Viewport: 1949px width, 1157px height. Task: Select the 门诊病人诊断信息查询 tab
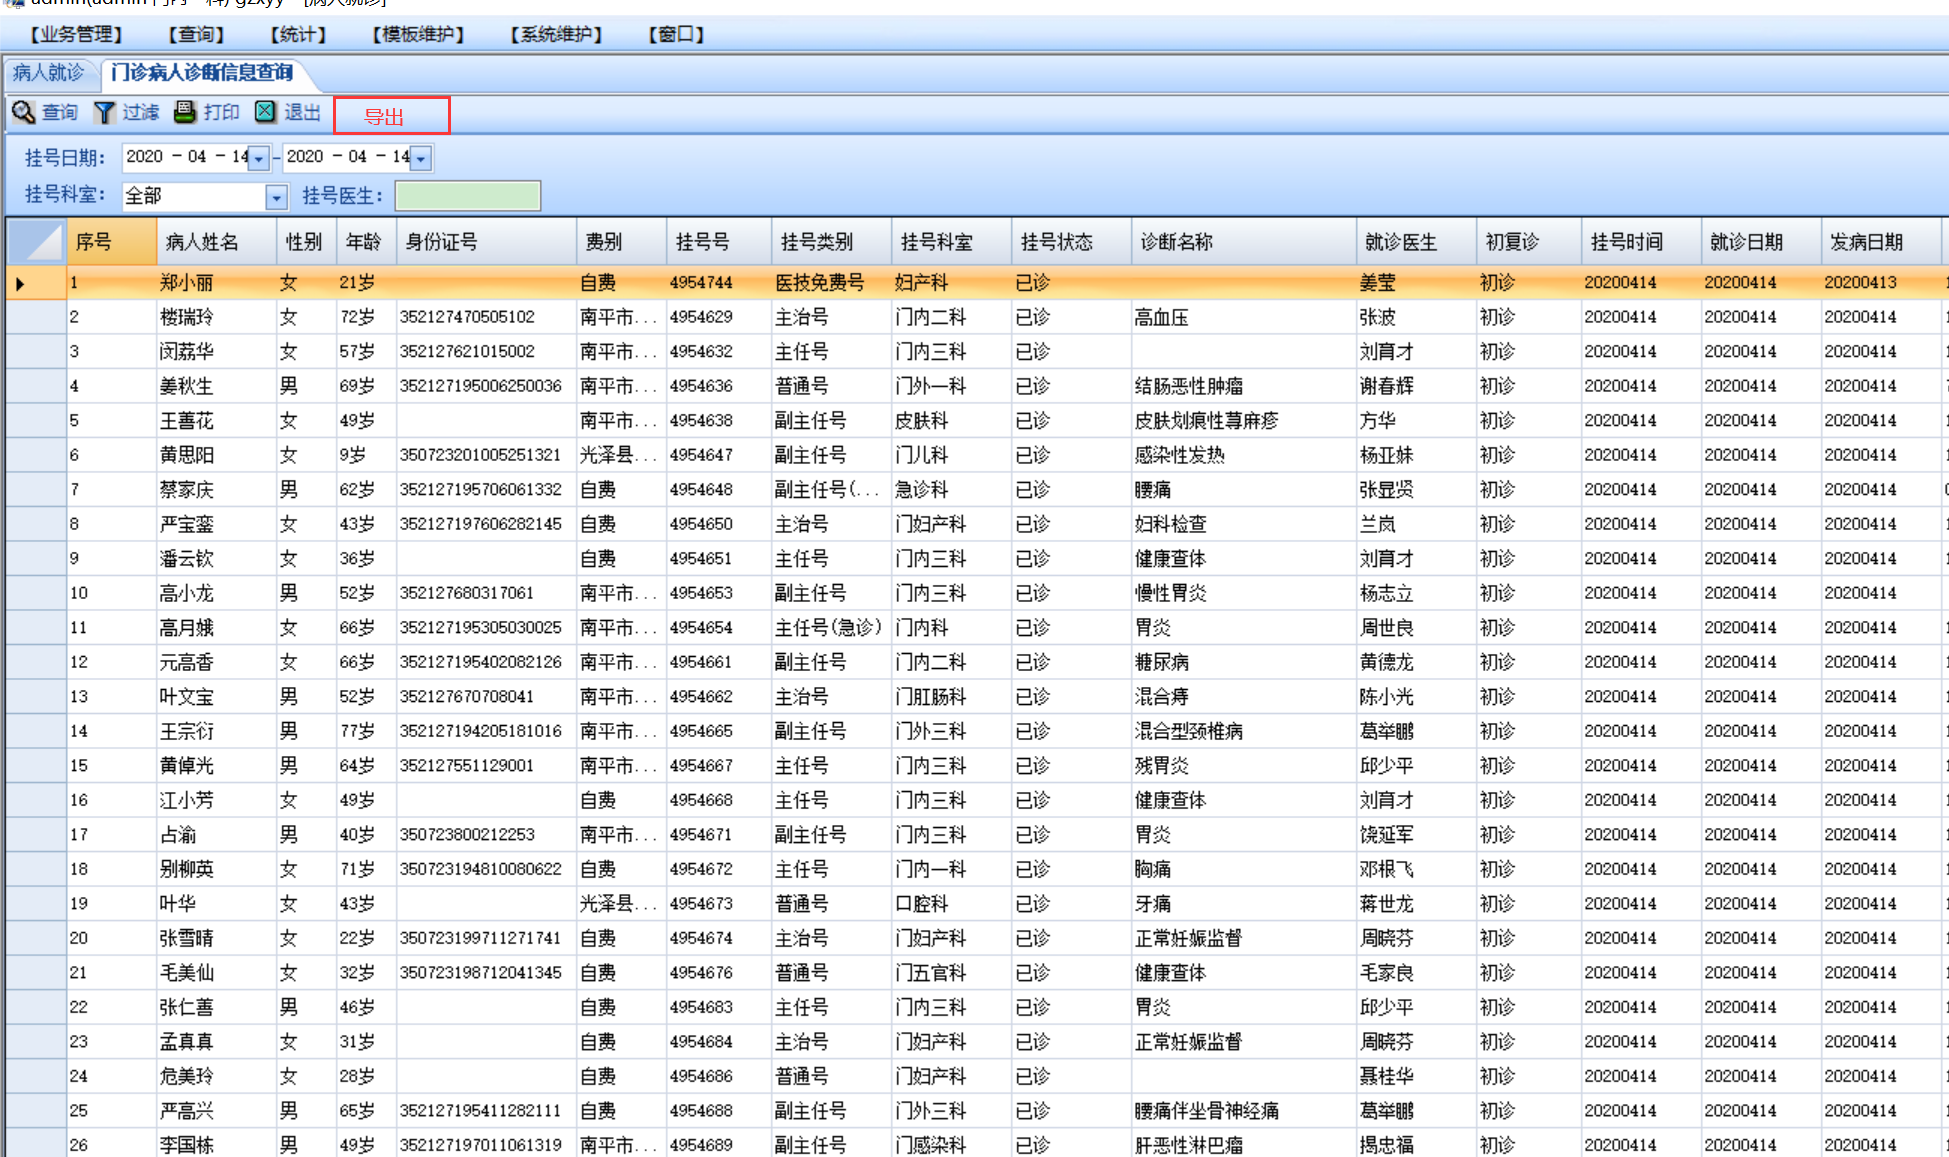point(201,72)
